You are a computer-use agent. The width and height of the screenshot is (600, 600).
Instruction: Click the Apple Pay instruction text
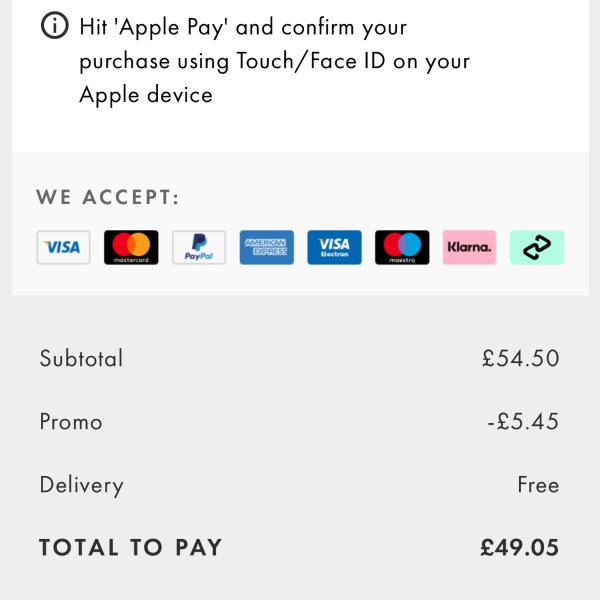click(x=243, y=27)
